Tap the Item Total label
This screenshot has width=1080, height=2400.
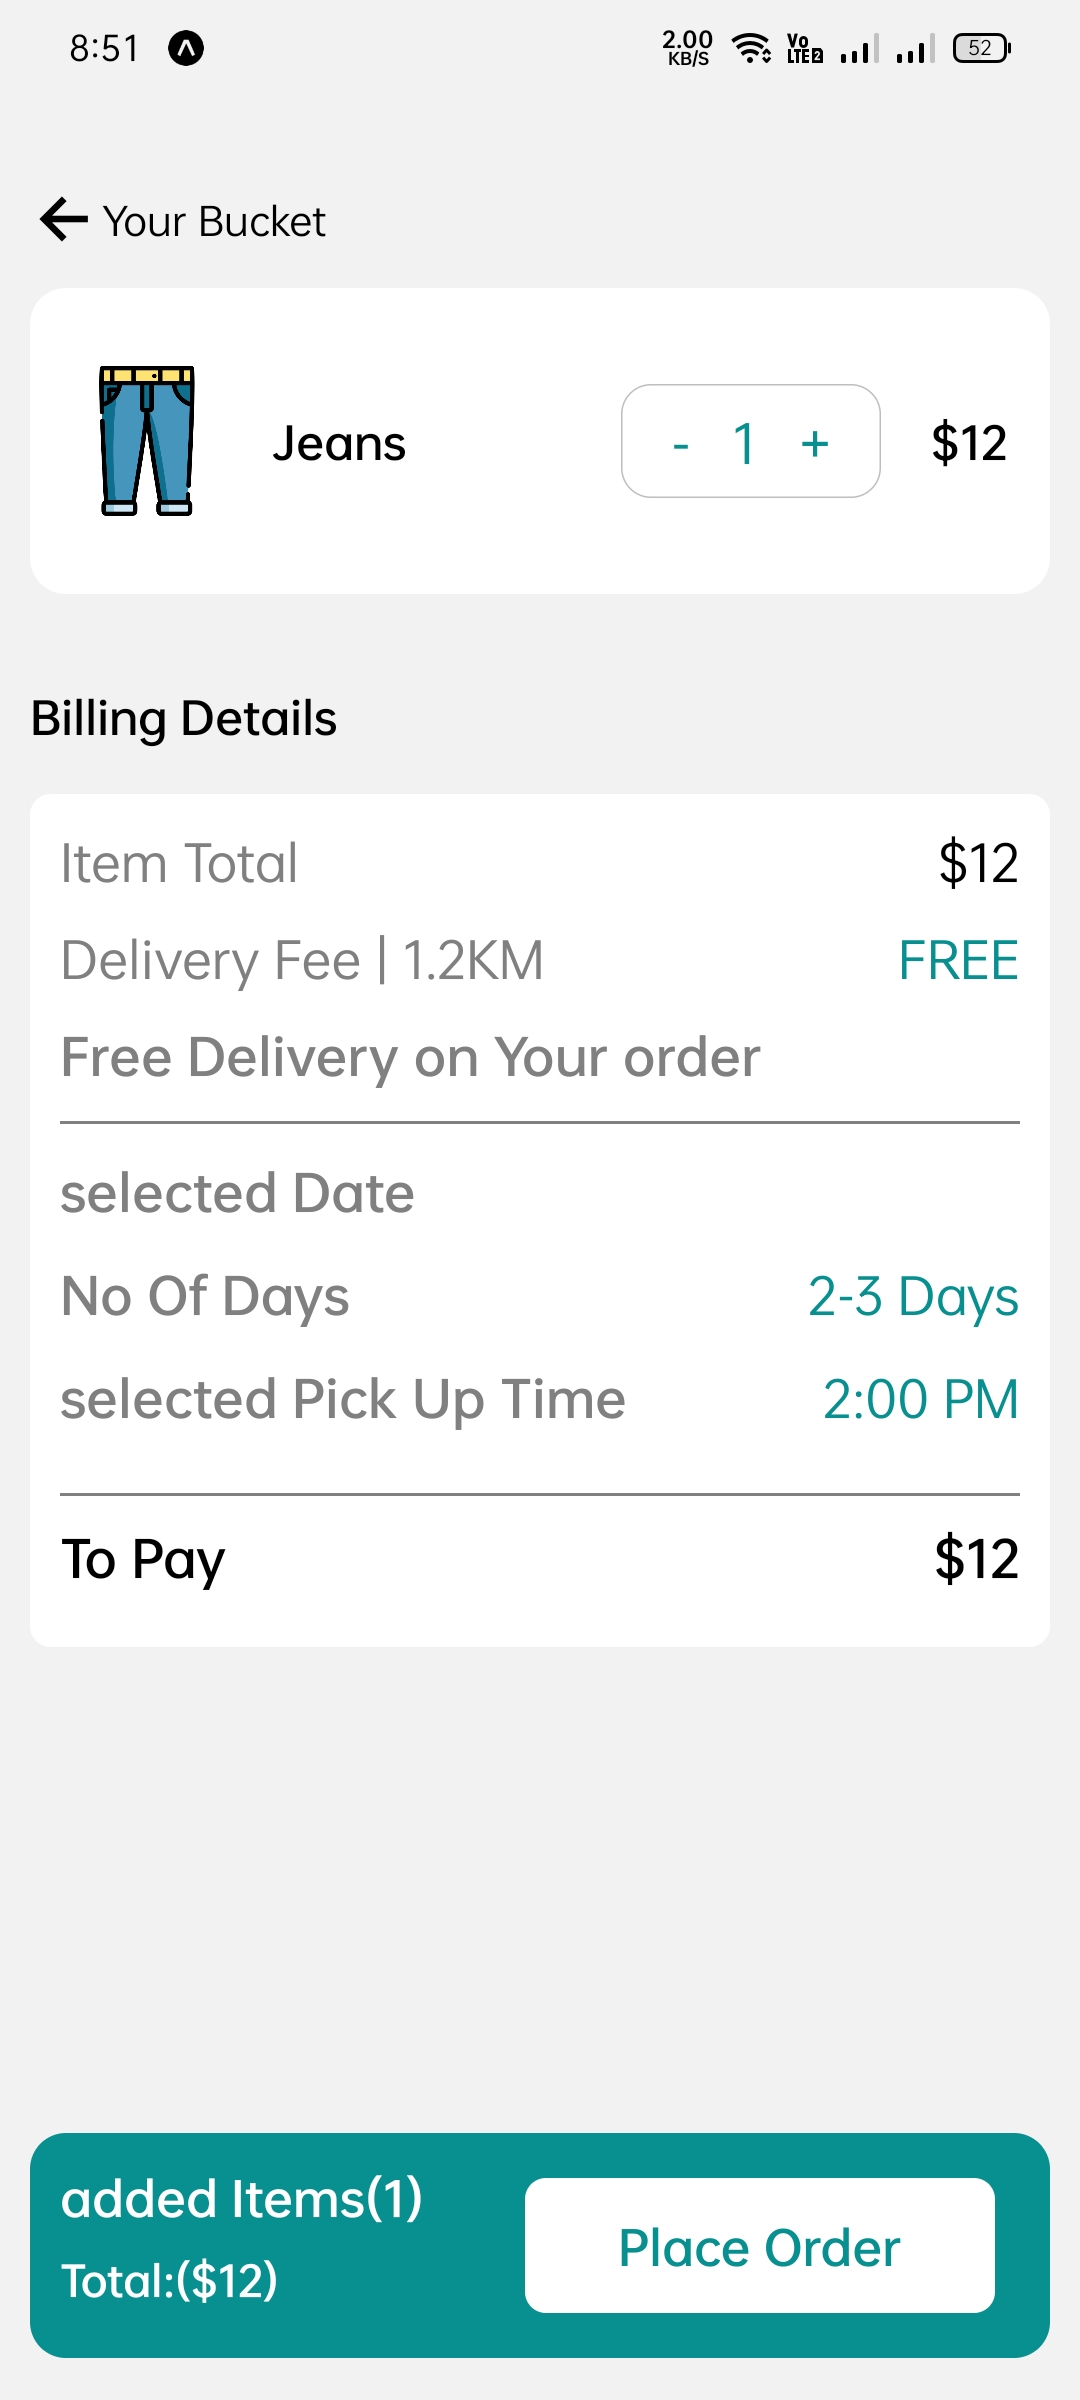point(179,863)
